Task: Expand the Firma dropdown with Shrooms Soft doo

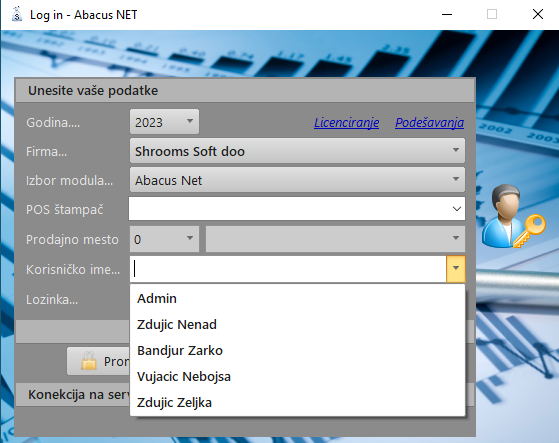Action: point(297,151)
